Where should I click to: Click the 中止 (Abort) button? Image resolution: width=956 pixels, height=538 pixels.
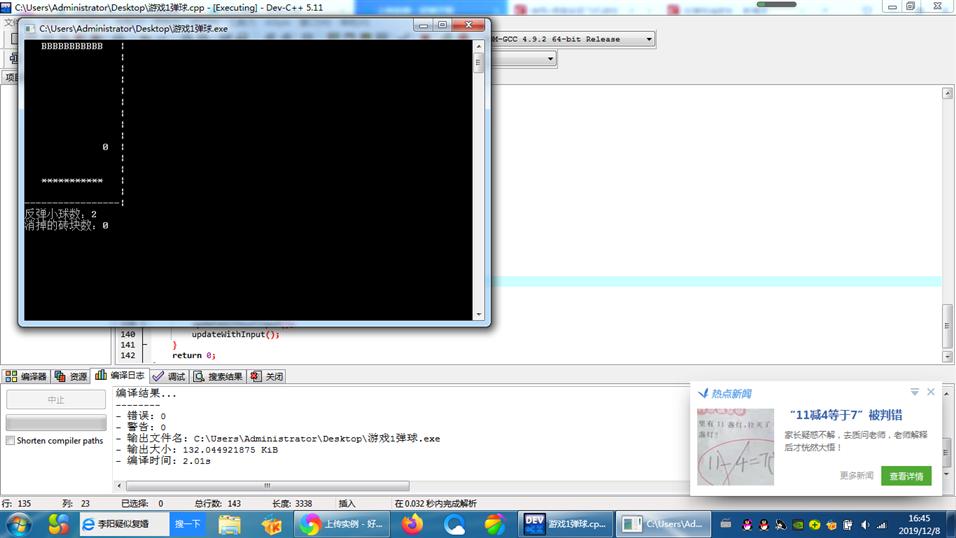click(55, 400)
